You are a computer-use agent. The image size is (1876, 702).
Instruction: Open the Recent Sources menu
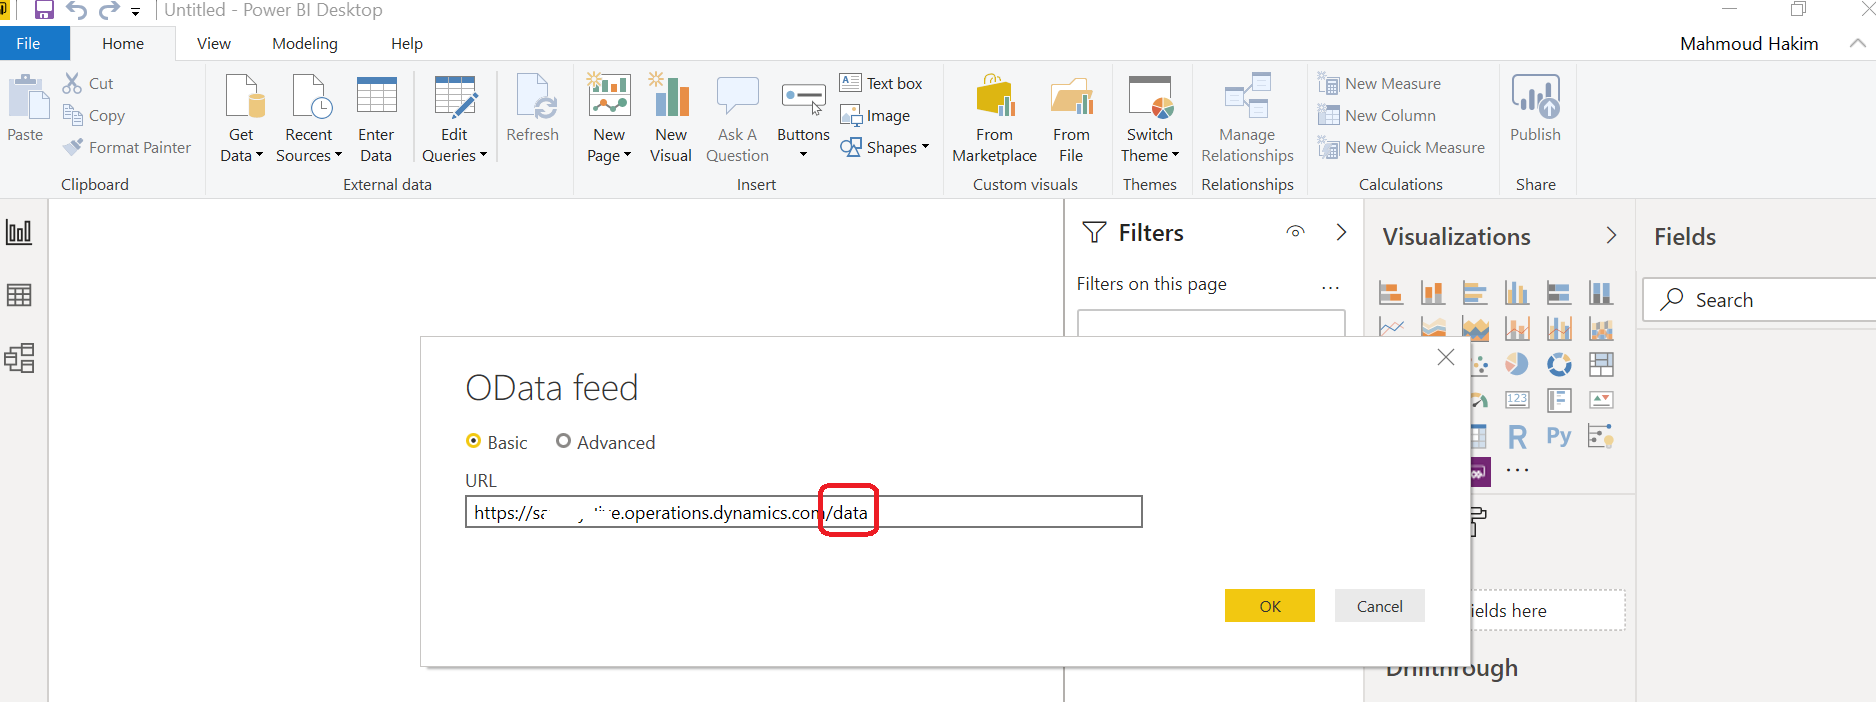309,118
